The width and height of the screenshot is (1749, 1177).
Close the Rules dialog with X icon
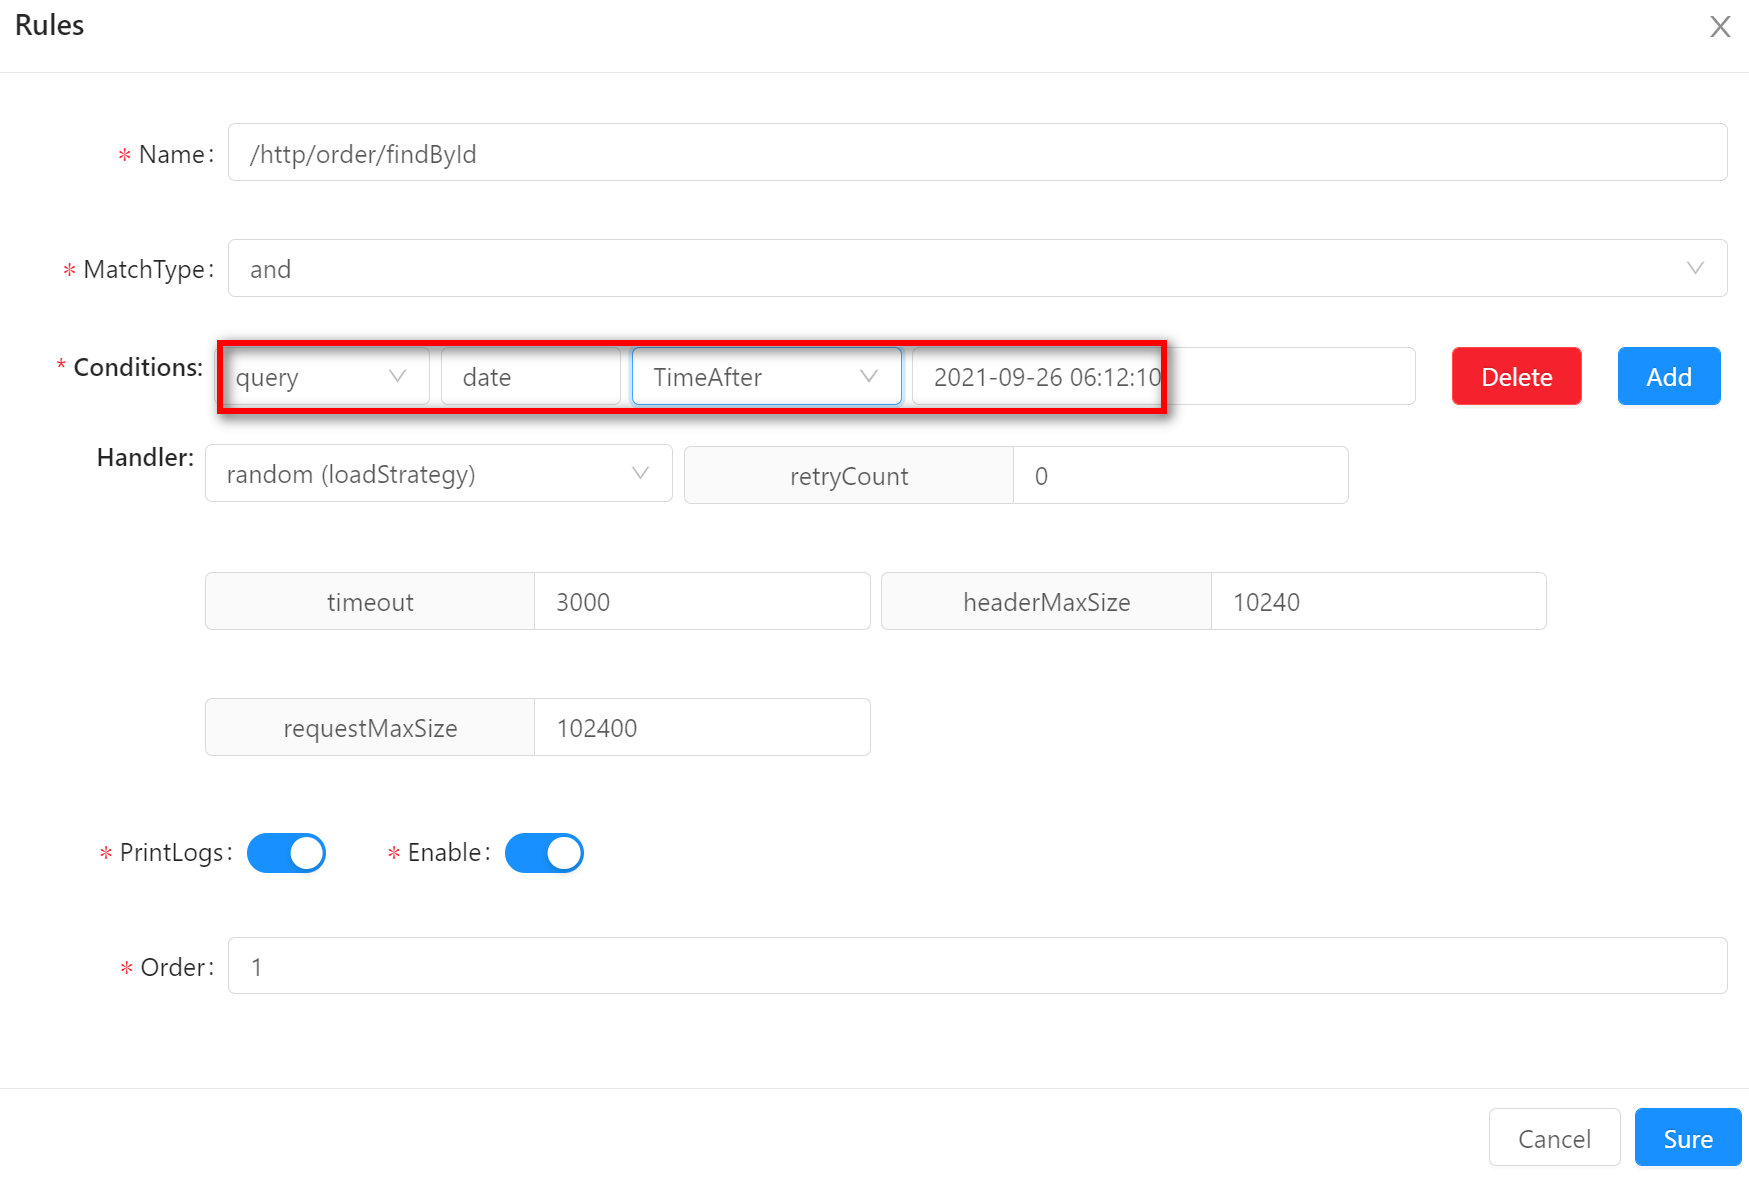pos(1719,27)
